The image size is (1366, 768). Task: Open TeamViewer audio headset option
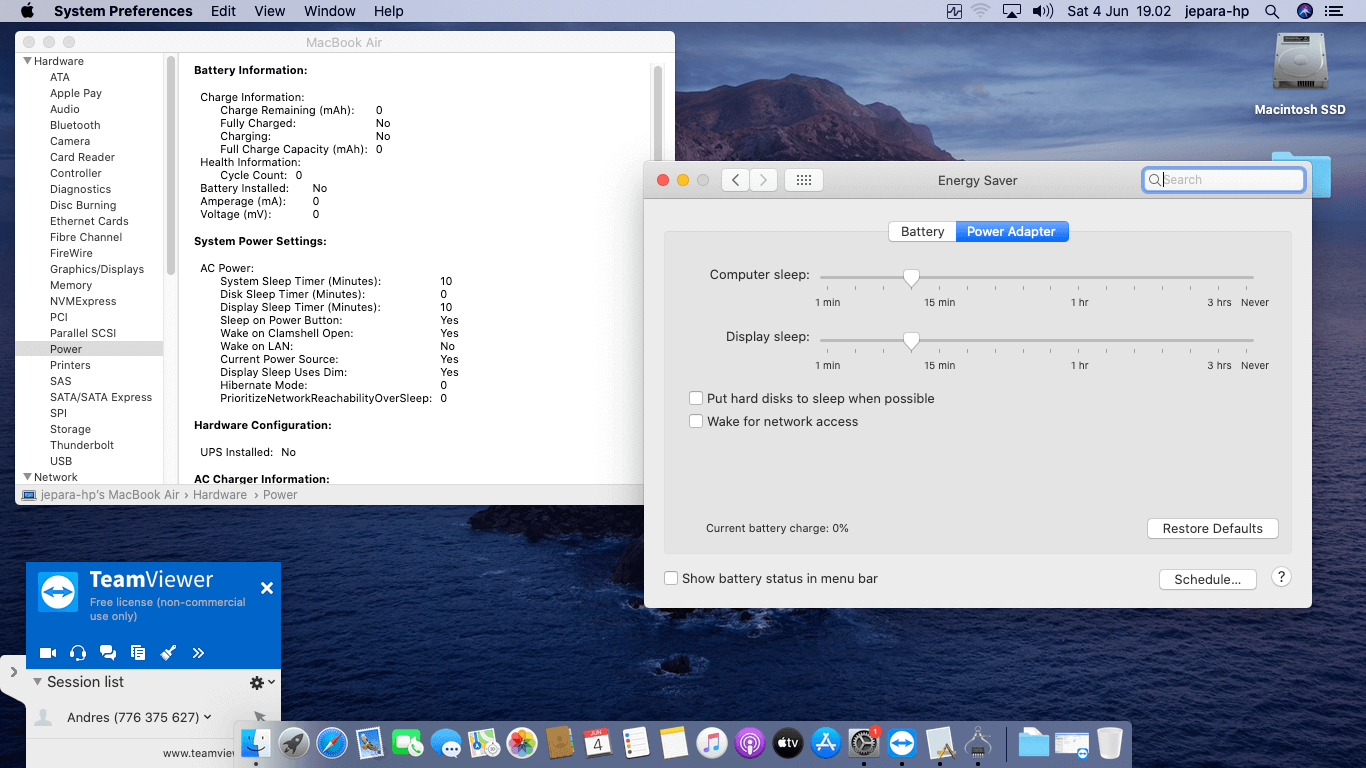pyautogui.click(x=78, y=653)
